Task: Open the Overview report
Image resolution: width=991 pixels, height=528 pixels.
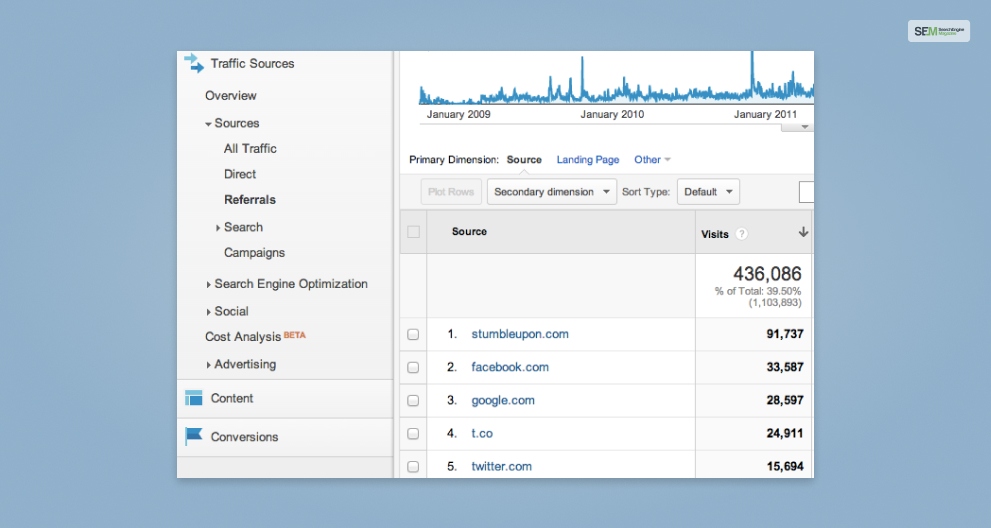Action: point(231,95)
